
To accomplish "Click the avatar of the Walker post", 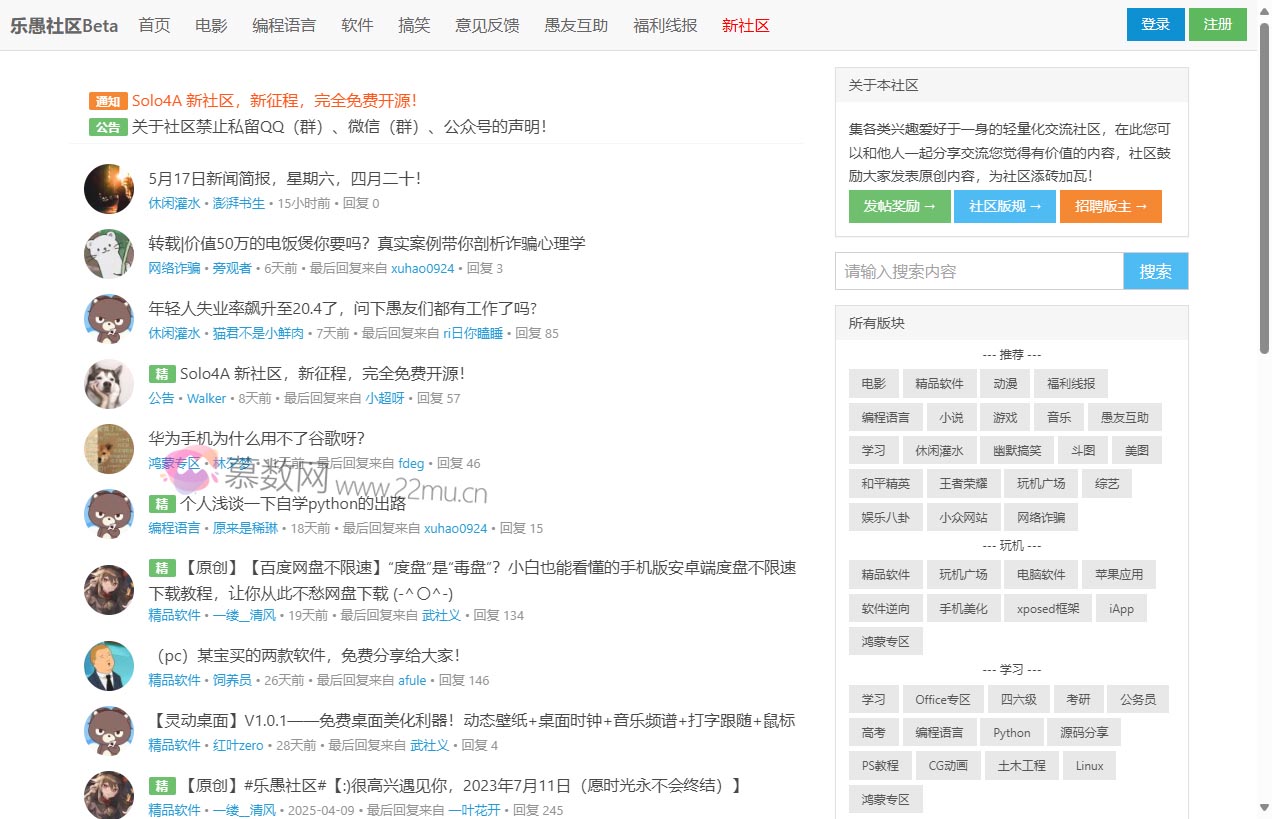I will pyautogui.click(x=108, y=384).
